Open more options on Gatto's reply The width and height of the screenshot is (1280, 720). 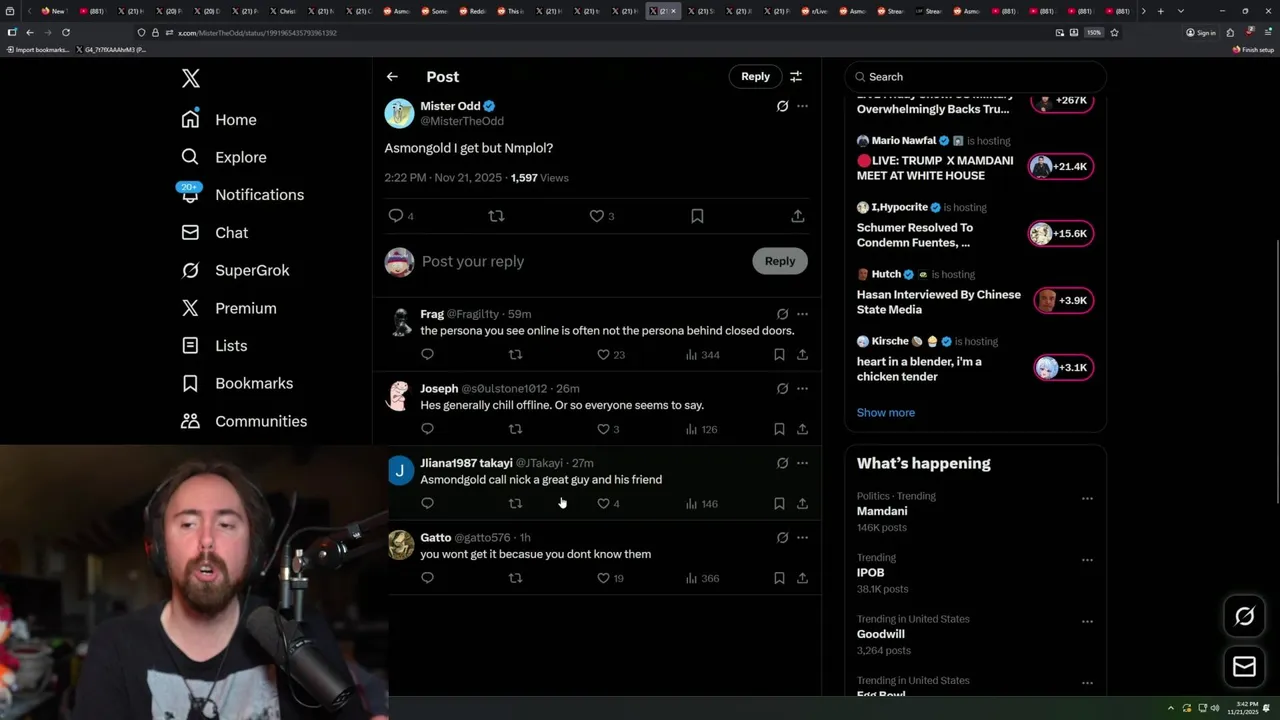(802, 537)
